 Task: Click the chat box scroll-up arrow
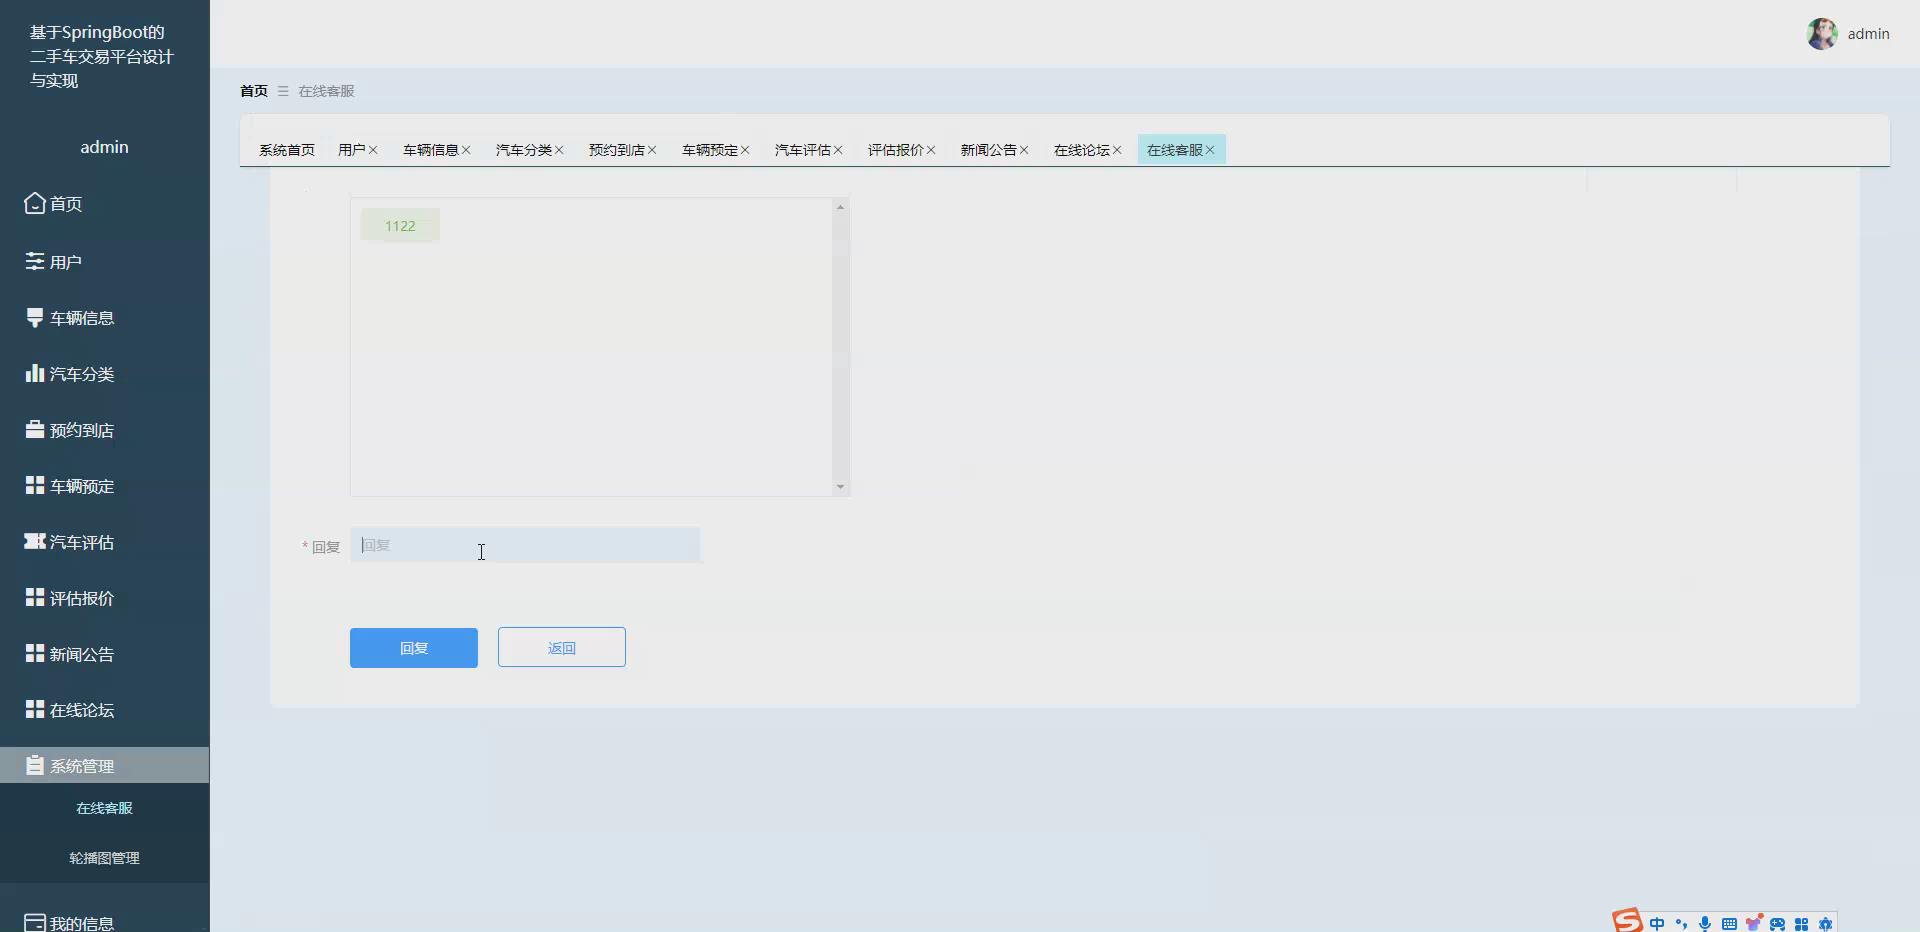point(840,207)
